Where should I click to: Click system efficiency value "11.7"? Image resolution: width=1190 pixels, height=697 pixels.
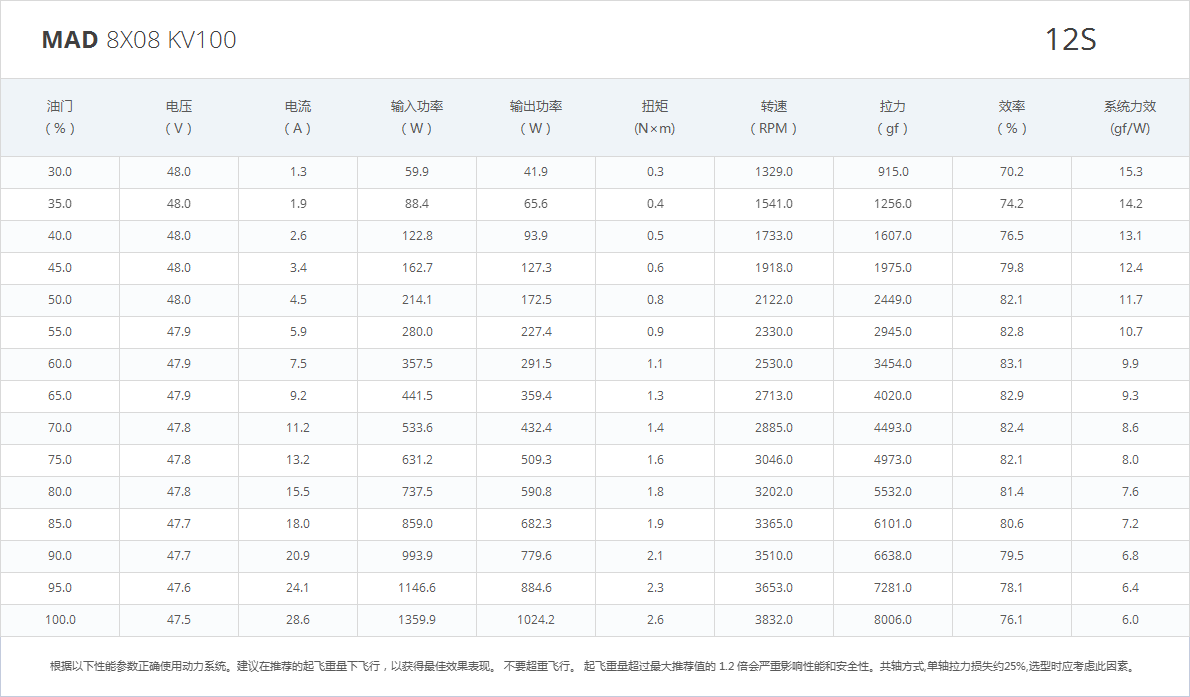coord(1131,299)
